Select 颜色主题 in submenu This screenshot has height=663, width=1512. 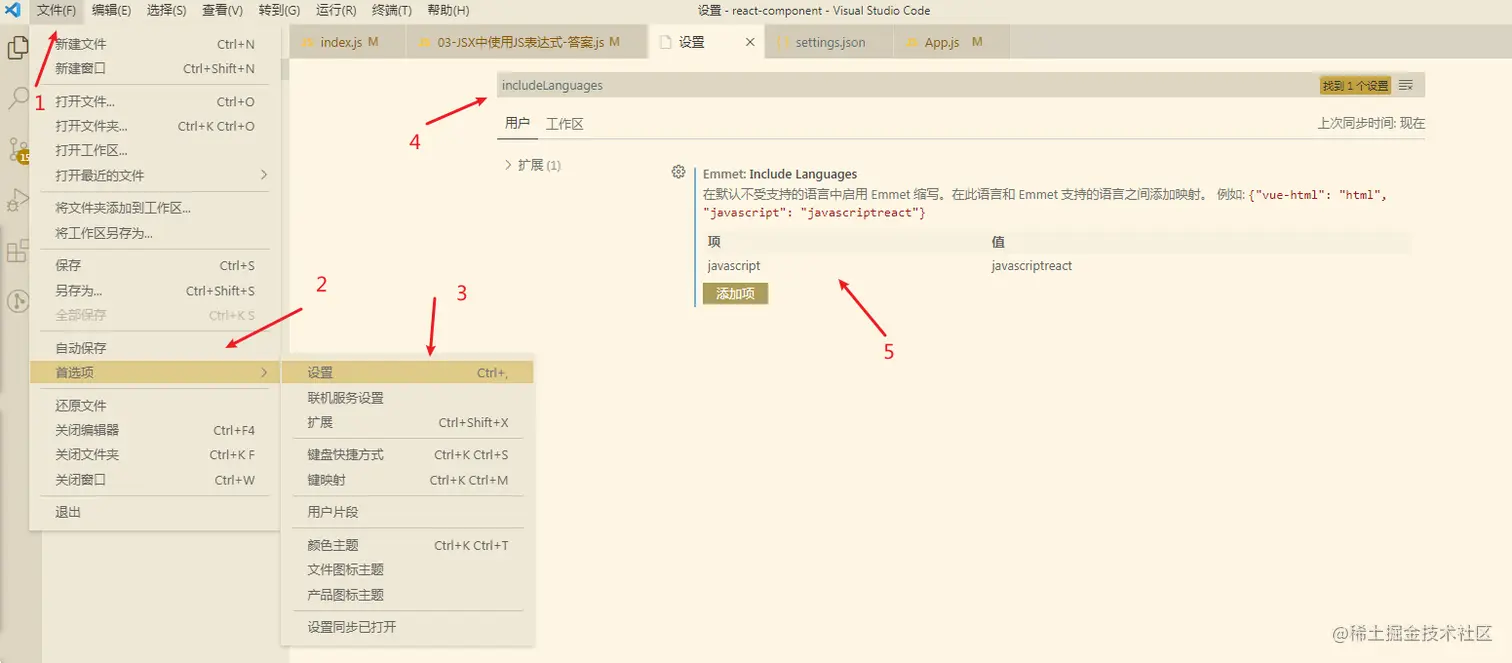tap(408, 545)
